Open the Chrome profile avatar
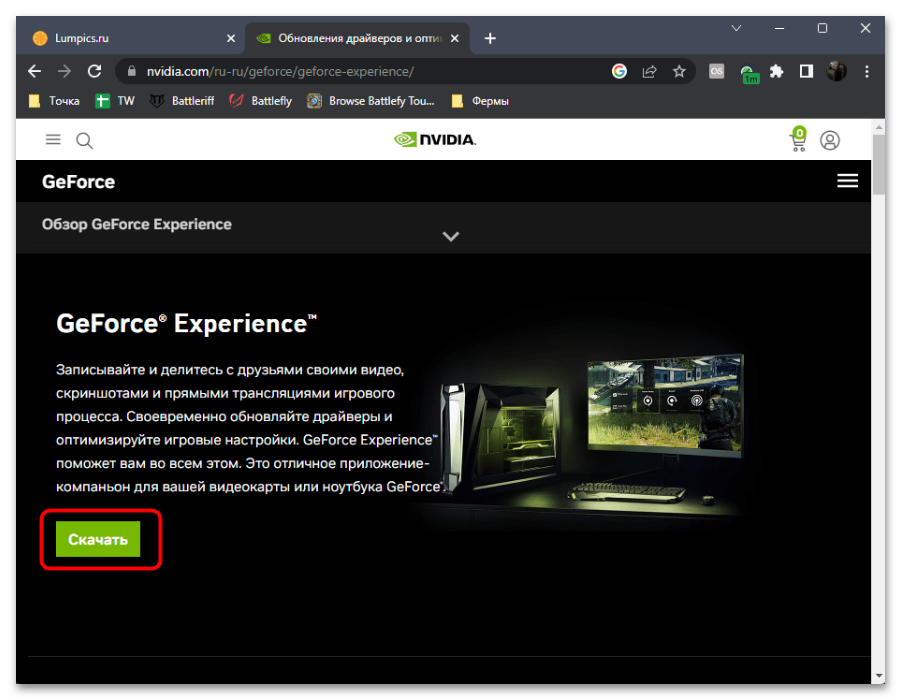The width and height of the screenshot is (901, 700). (x=836, y=71)
